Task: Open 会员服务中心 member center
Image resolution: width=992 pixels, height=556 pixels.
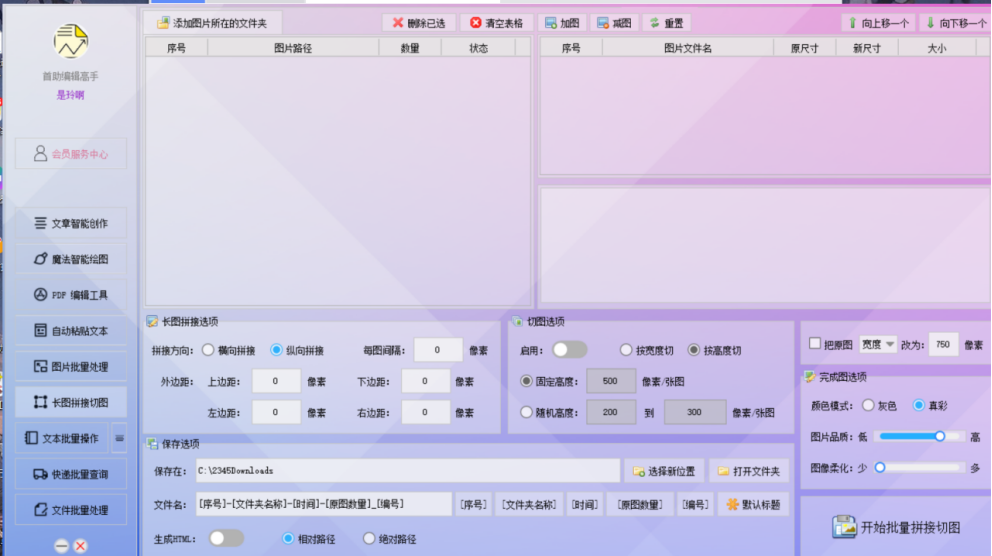Action: tap(71, 154)
